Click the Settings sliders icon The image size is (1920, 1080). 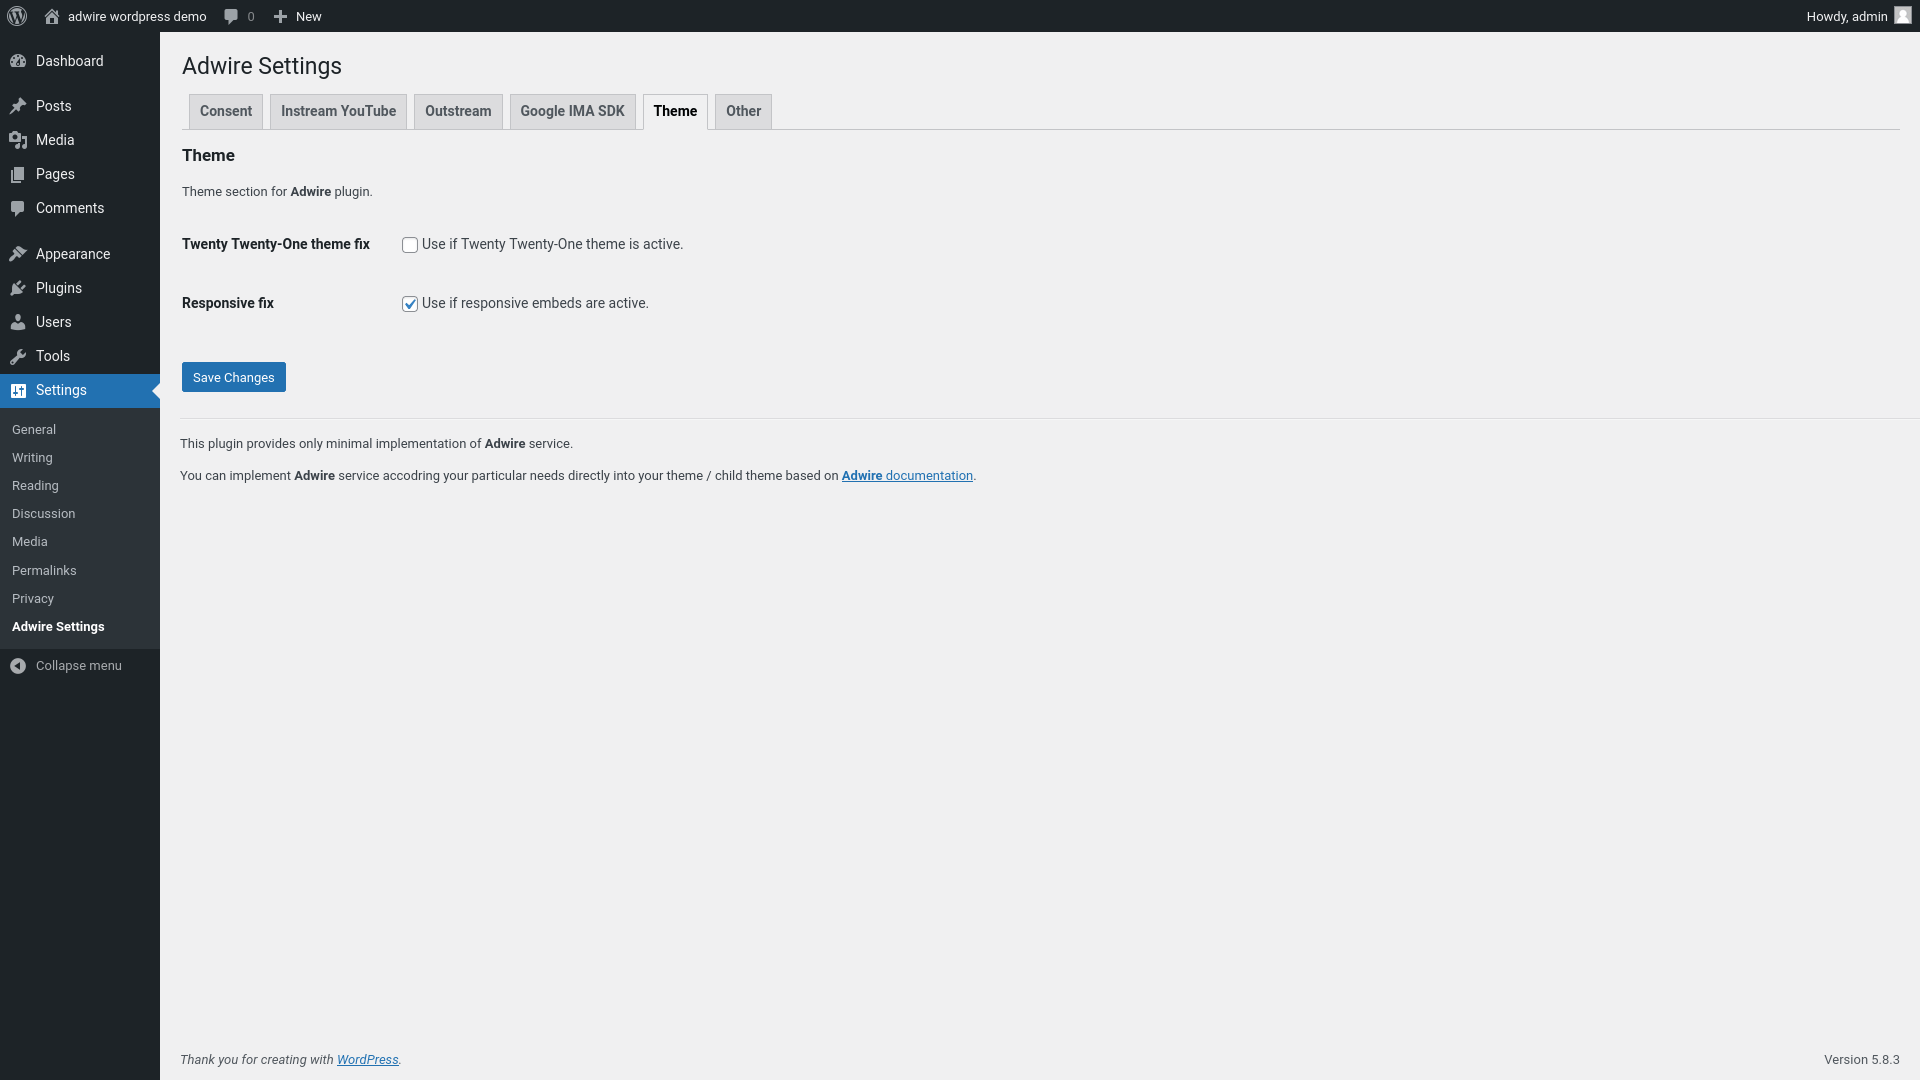(18, 390)
